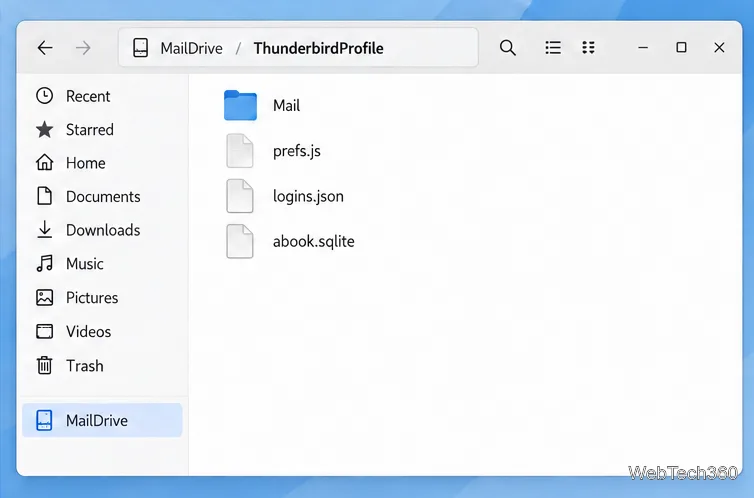Click the Documents page icon

[45, 196]
